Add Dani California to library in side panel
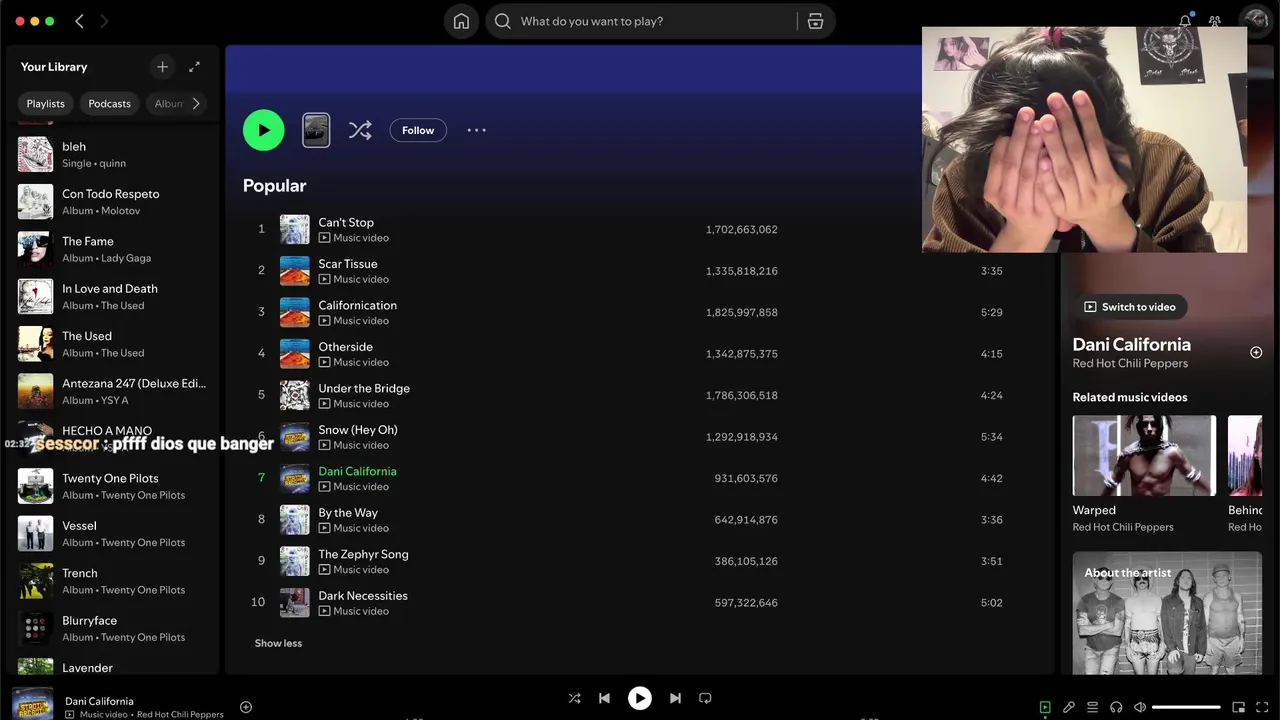 tap(1256, 352)
